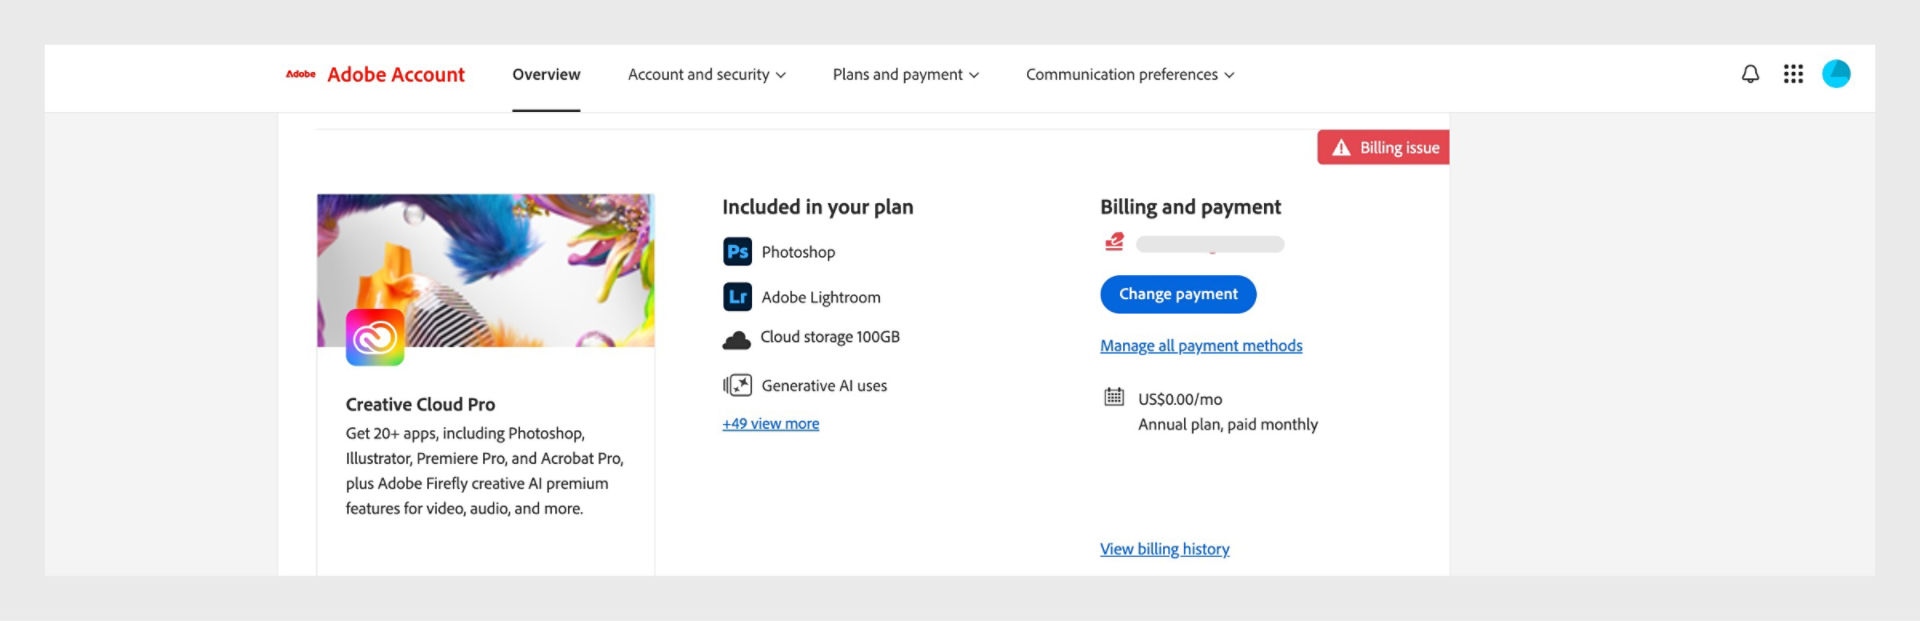Open the profile avatar menu
Image resolution: width=1920 pixels, height=621 pixels.
coord(1836,74)
